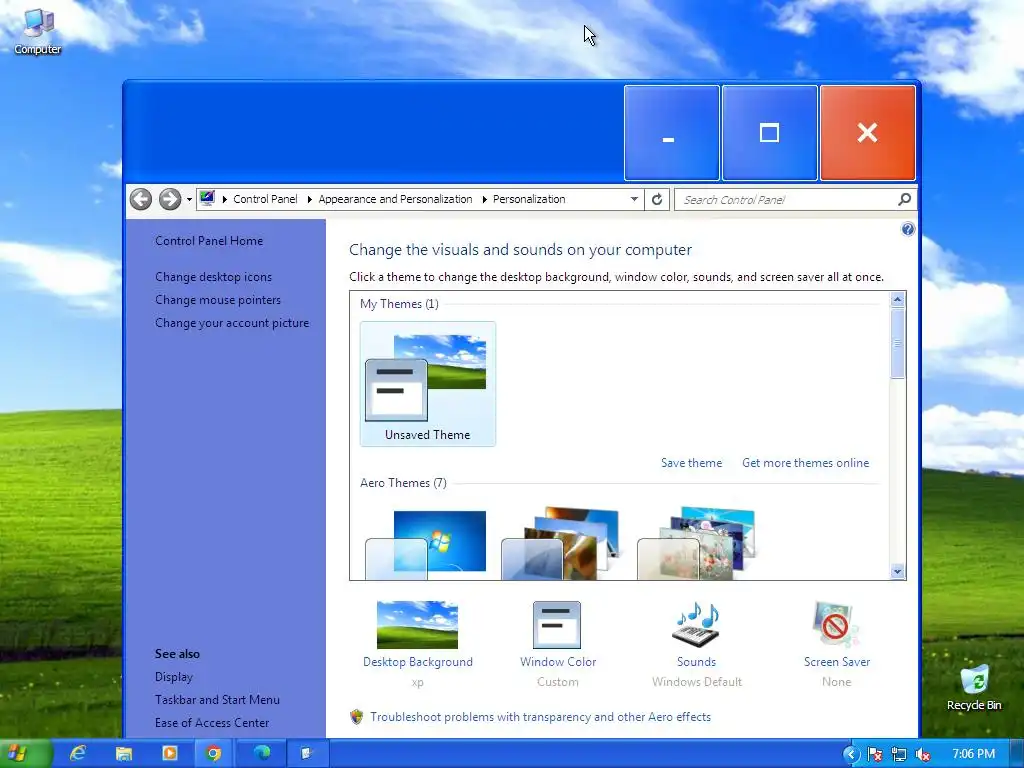Click the magnifier search icon
The image size is (1024, 768).
point(904,199)
